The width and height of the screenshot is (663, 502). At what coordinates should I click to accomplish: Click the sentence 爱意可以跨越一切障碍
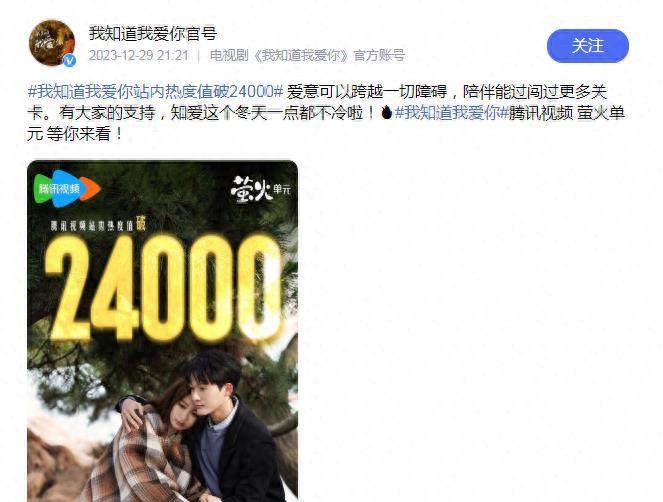point(367,91)
